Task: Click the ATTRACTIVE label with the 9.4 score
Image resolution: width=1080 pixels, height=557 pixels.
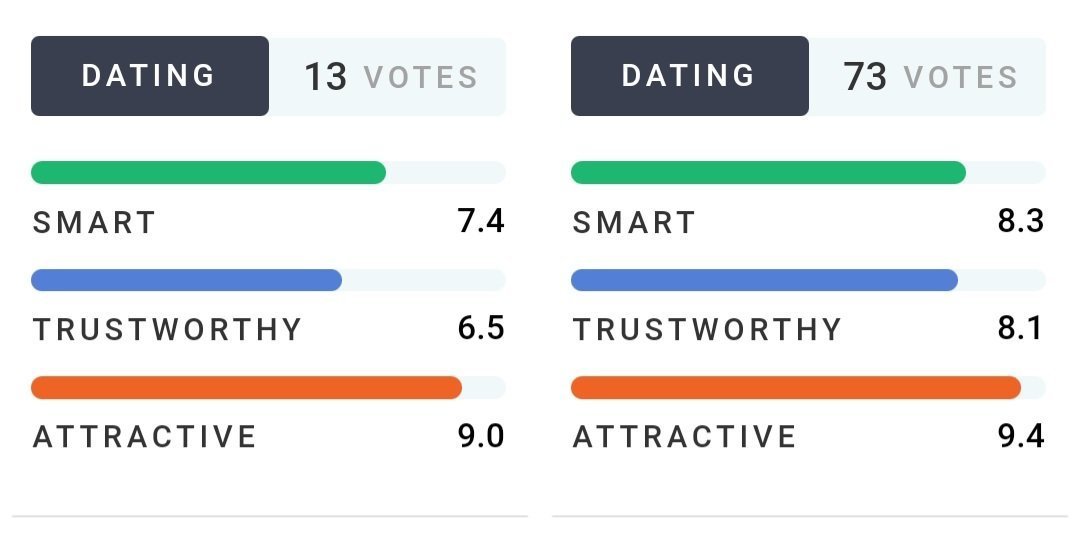Action: pos(685,437)
